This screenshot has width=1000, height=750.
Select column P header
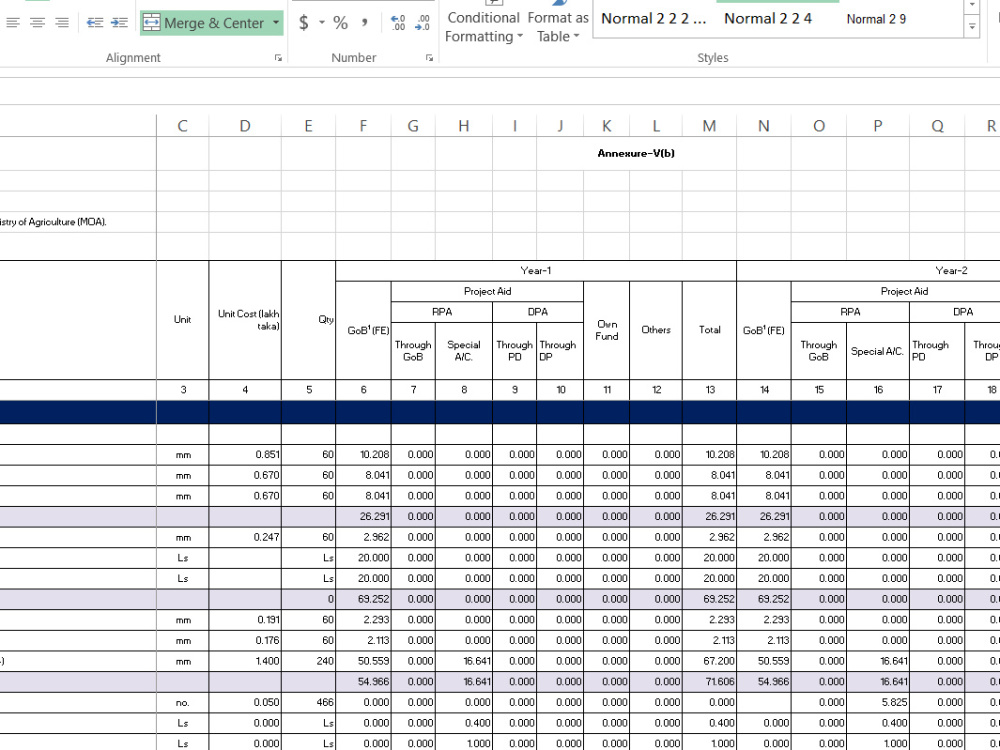click(878, 126)
